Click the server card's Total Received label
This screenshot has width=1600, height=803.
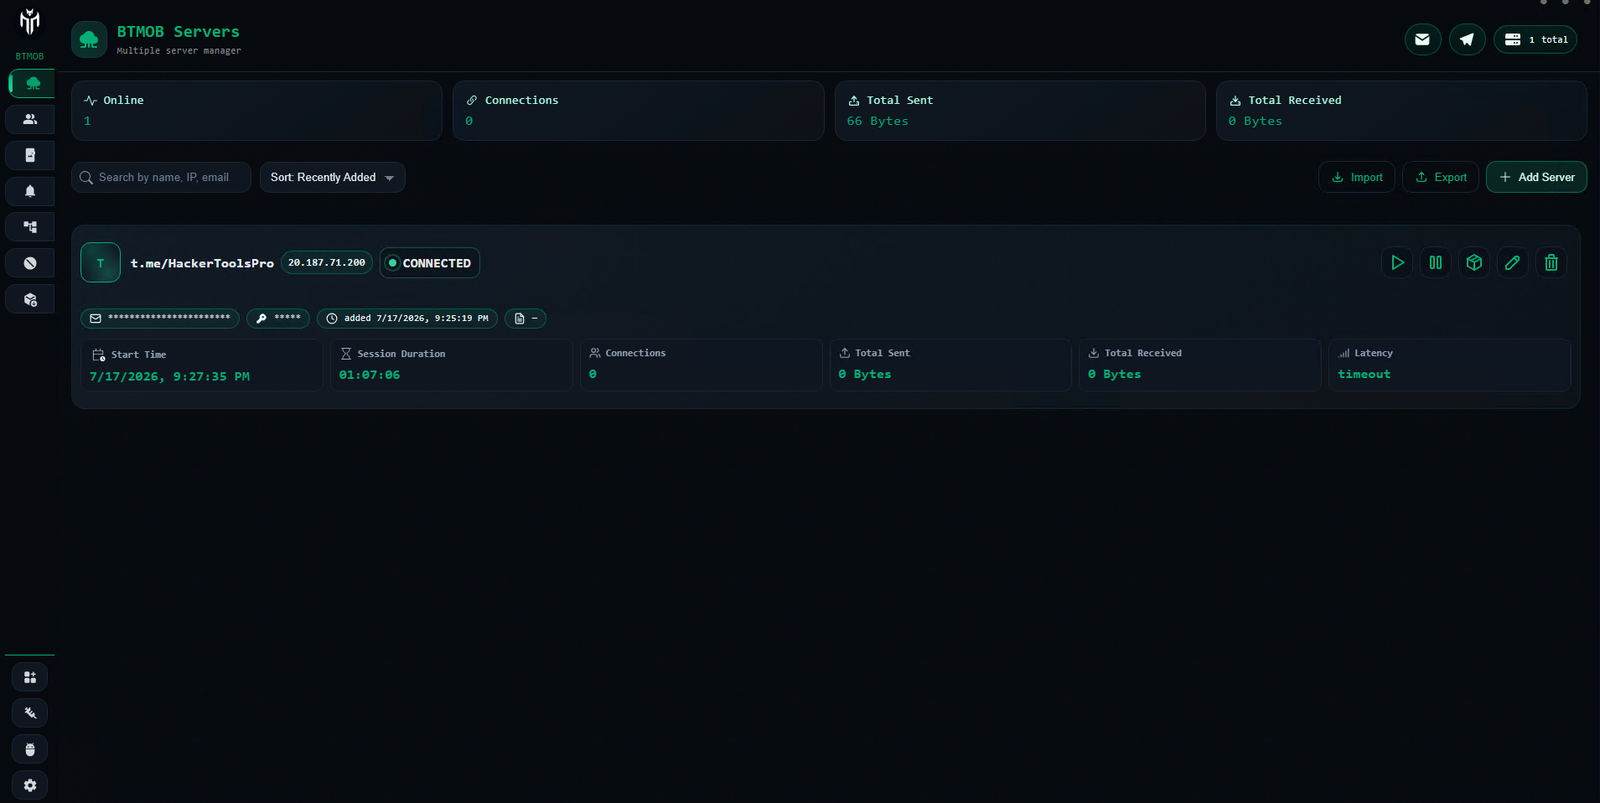[1143, 353]
